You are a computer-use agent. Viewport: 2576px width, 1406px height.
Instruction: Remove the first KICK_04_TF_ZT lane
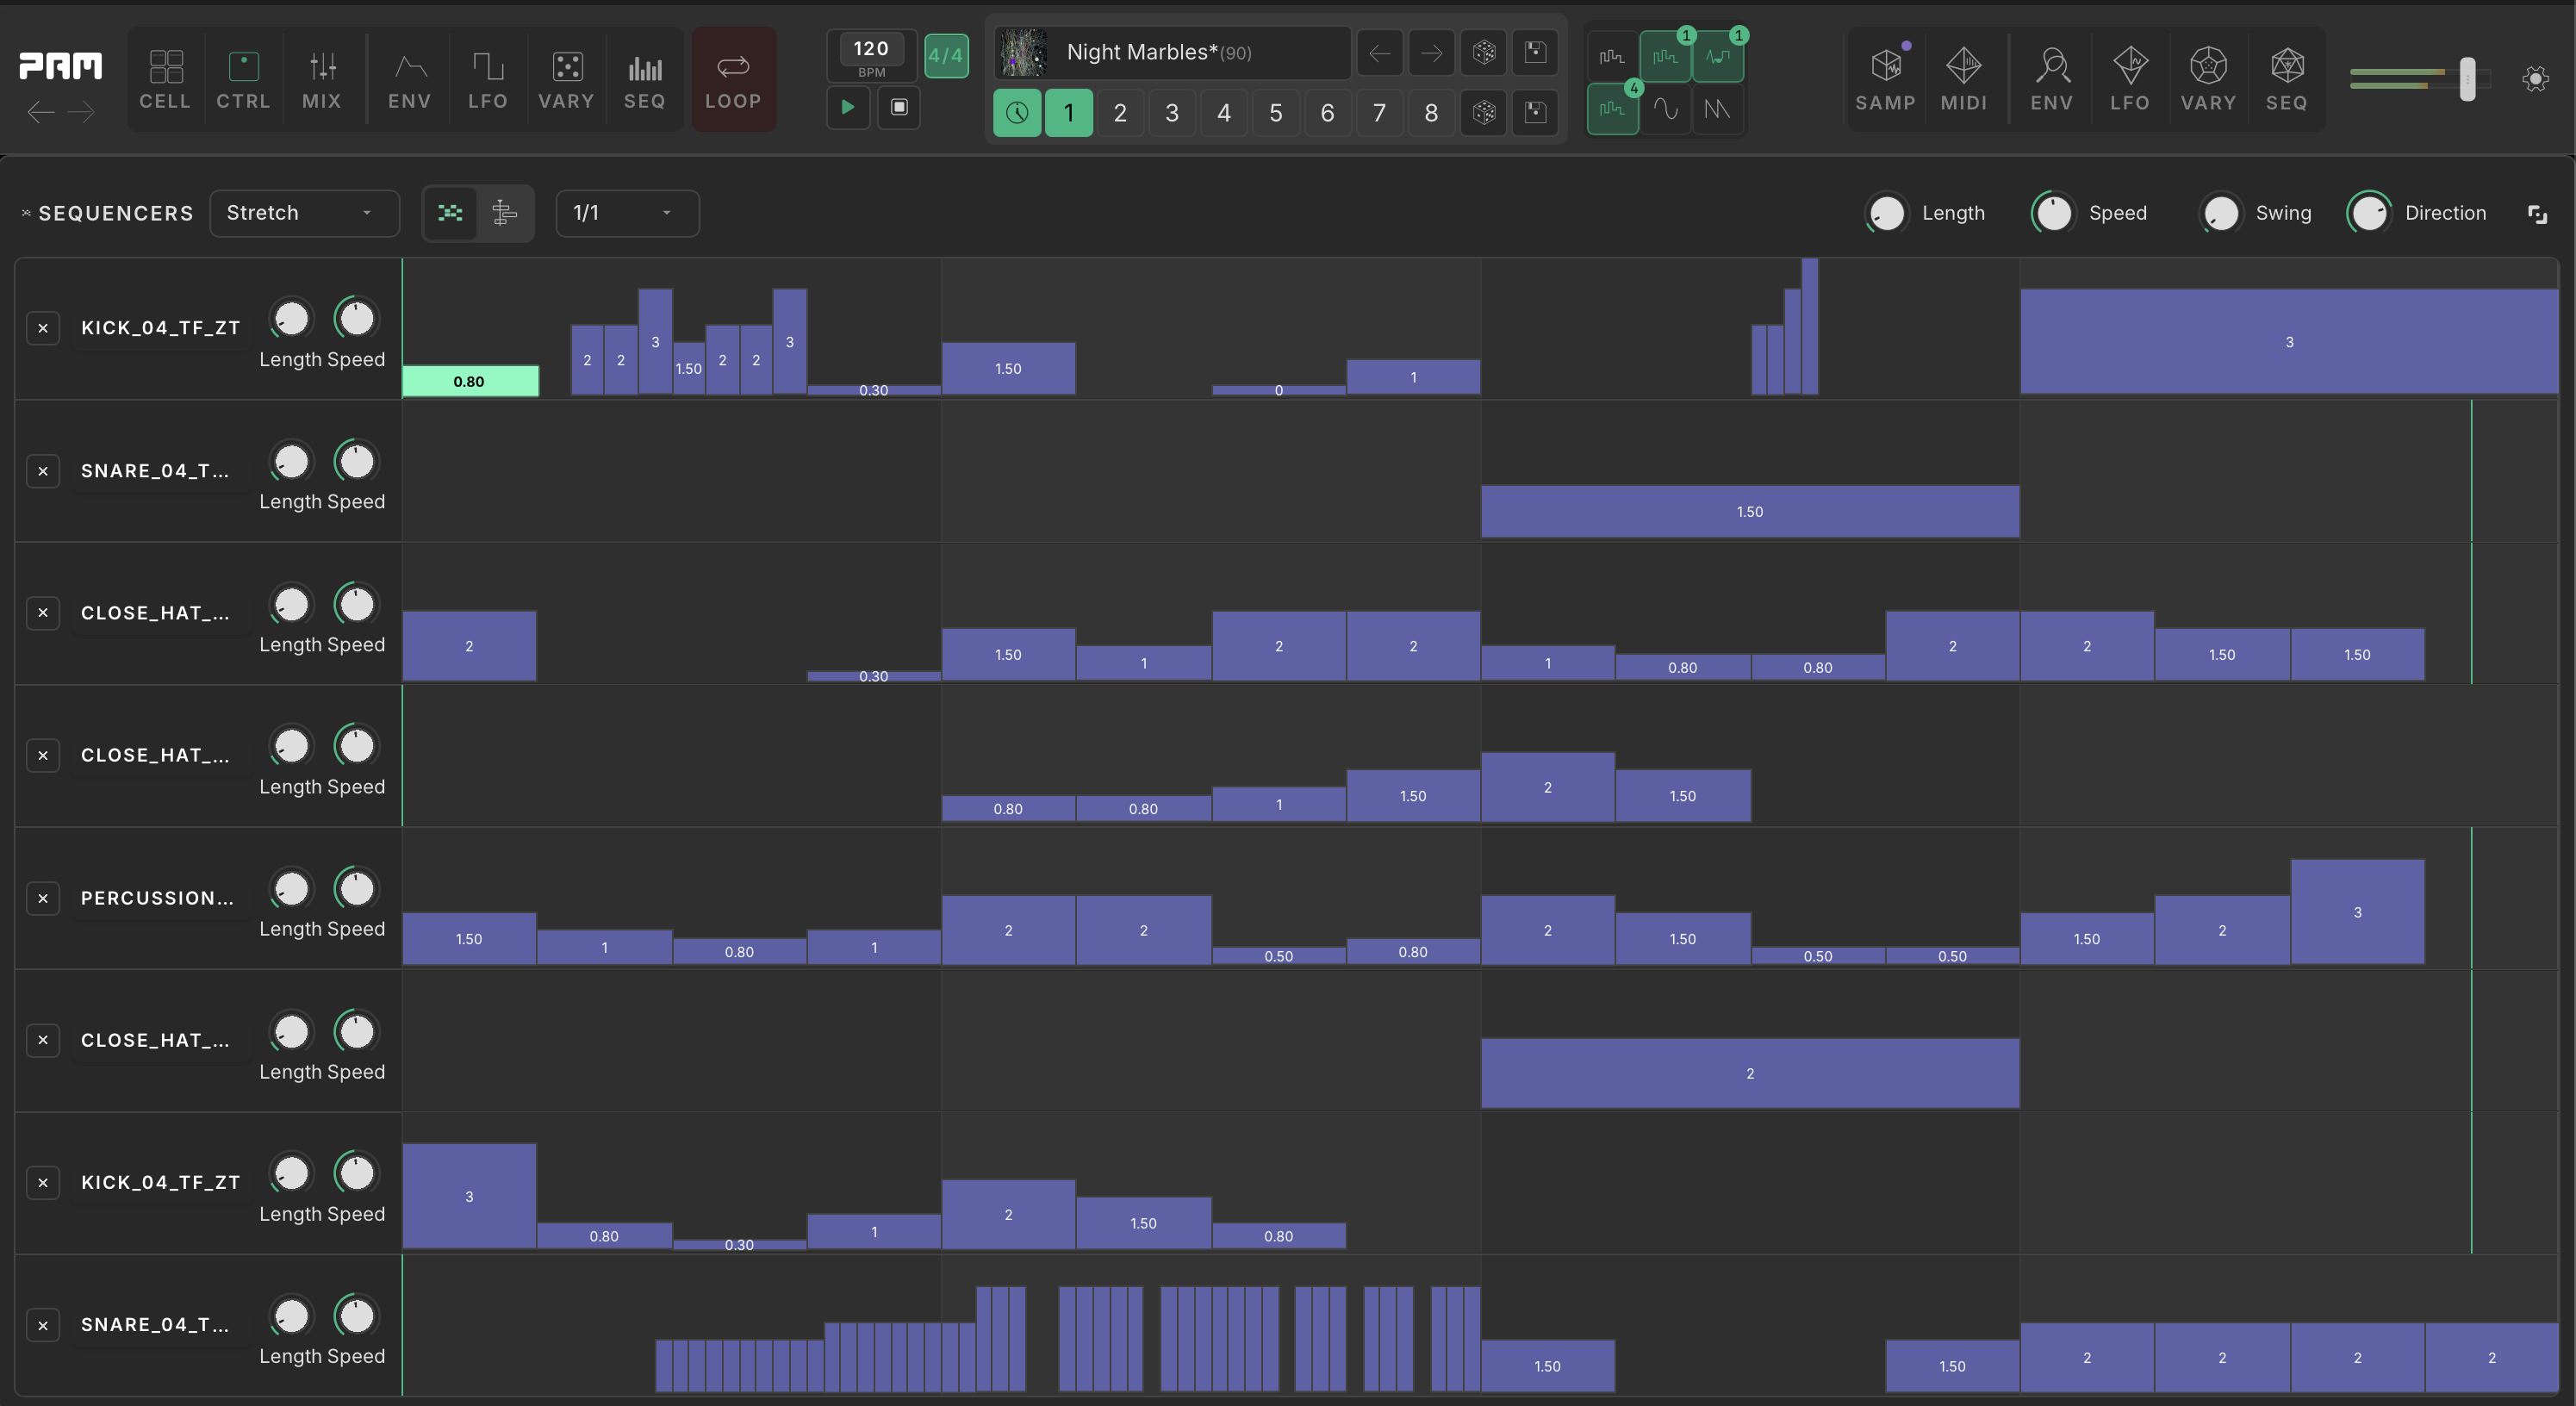(43, 328)
